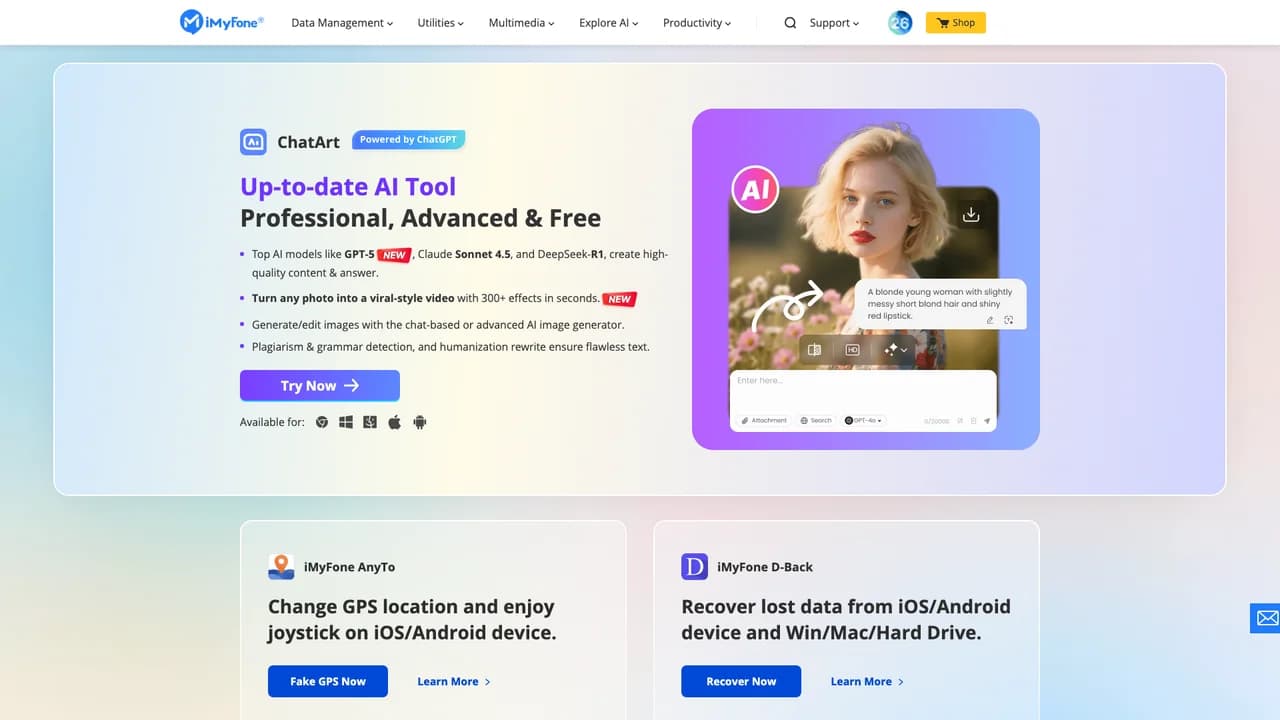The width and height of the screenshot is (1280, 720).
Task: Click the Search chip in the prompt box
Action: (x=817, y=421)
